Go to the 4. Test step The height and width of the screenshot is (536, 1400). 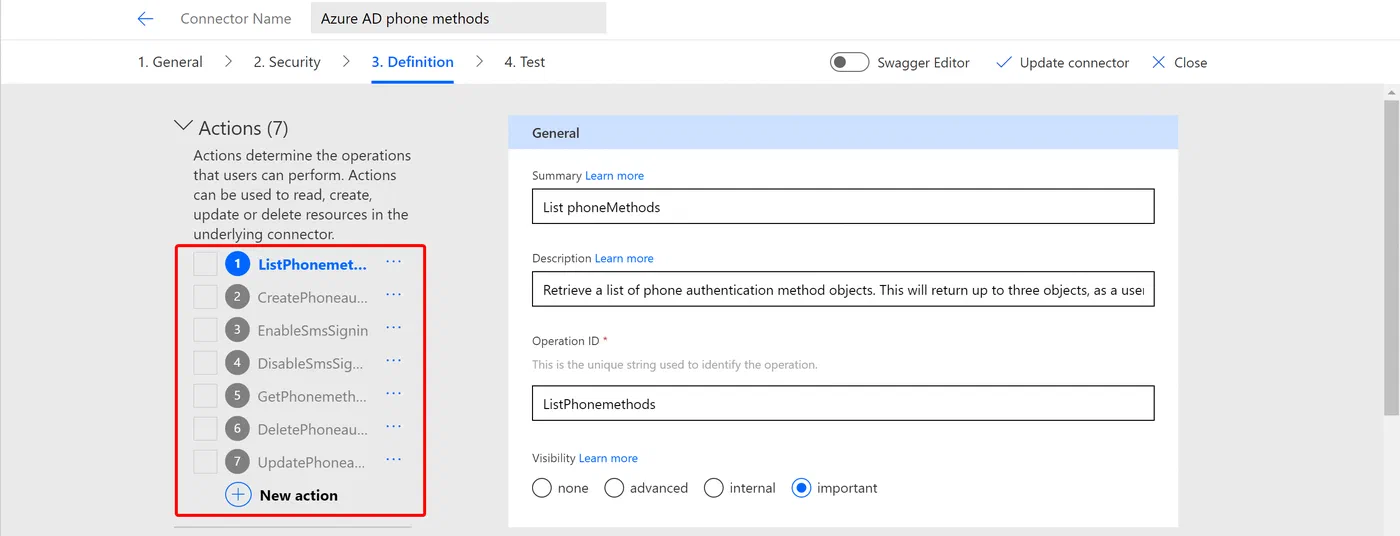(x=524, y=62)
